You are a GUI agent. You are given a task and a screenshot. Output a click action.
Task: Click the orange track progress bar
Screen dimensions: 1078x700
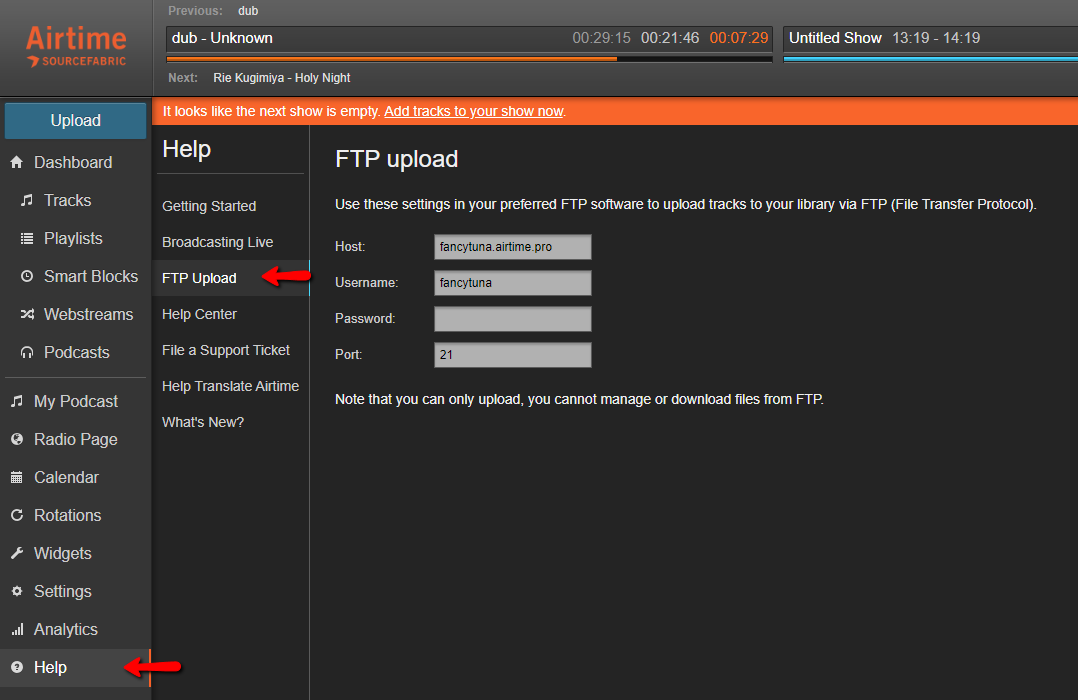pyautogui.click(x=470, y=59)
